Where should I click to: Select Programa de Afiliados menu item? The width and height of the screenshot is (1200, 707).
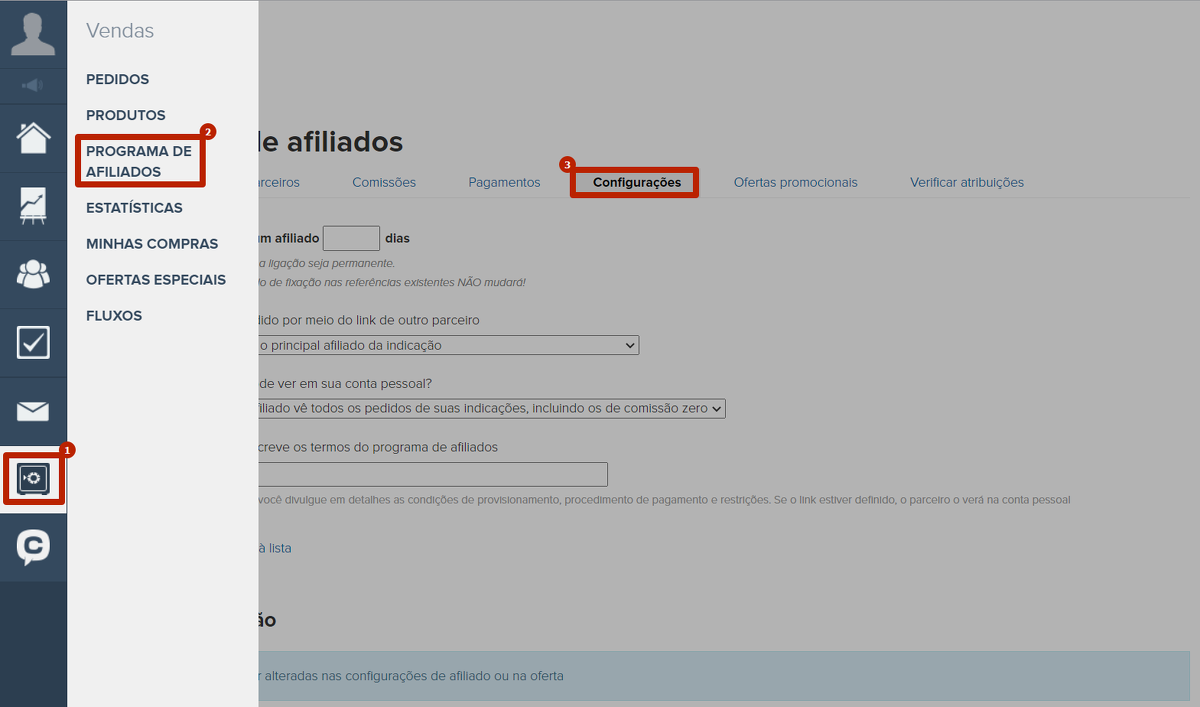pyautogui.click(x=139, y=162)
